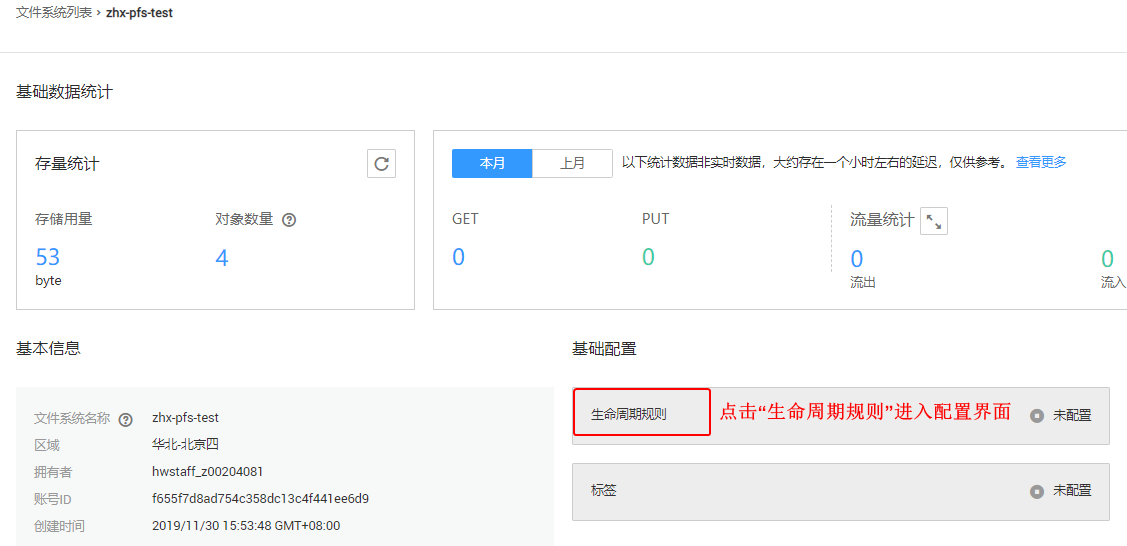This screenshot has height=546, width=1127.
Task: Click status dot of 生命周期规则 row
Action: click(x=1036, y=415)
